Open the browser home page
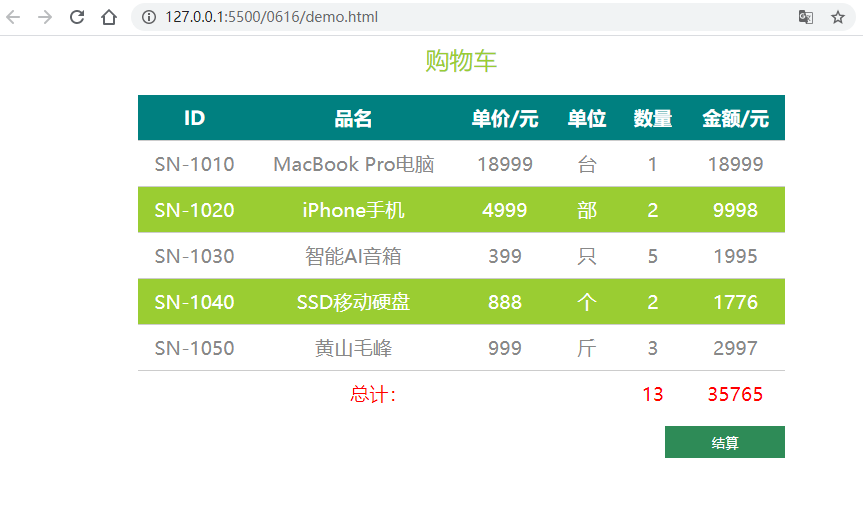863x505 pixels. coord(109,17)
